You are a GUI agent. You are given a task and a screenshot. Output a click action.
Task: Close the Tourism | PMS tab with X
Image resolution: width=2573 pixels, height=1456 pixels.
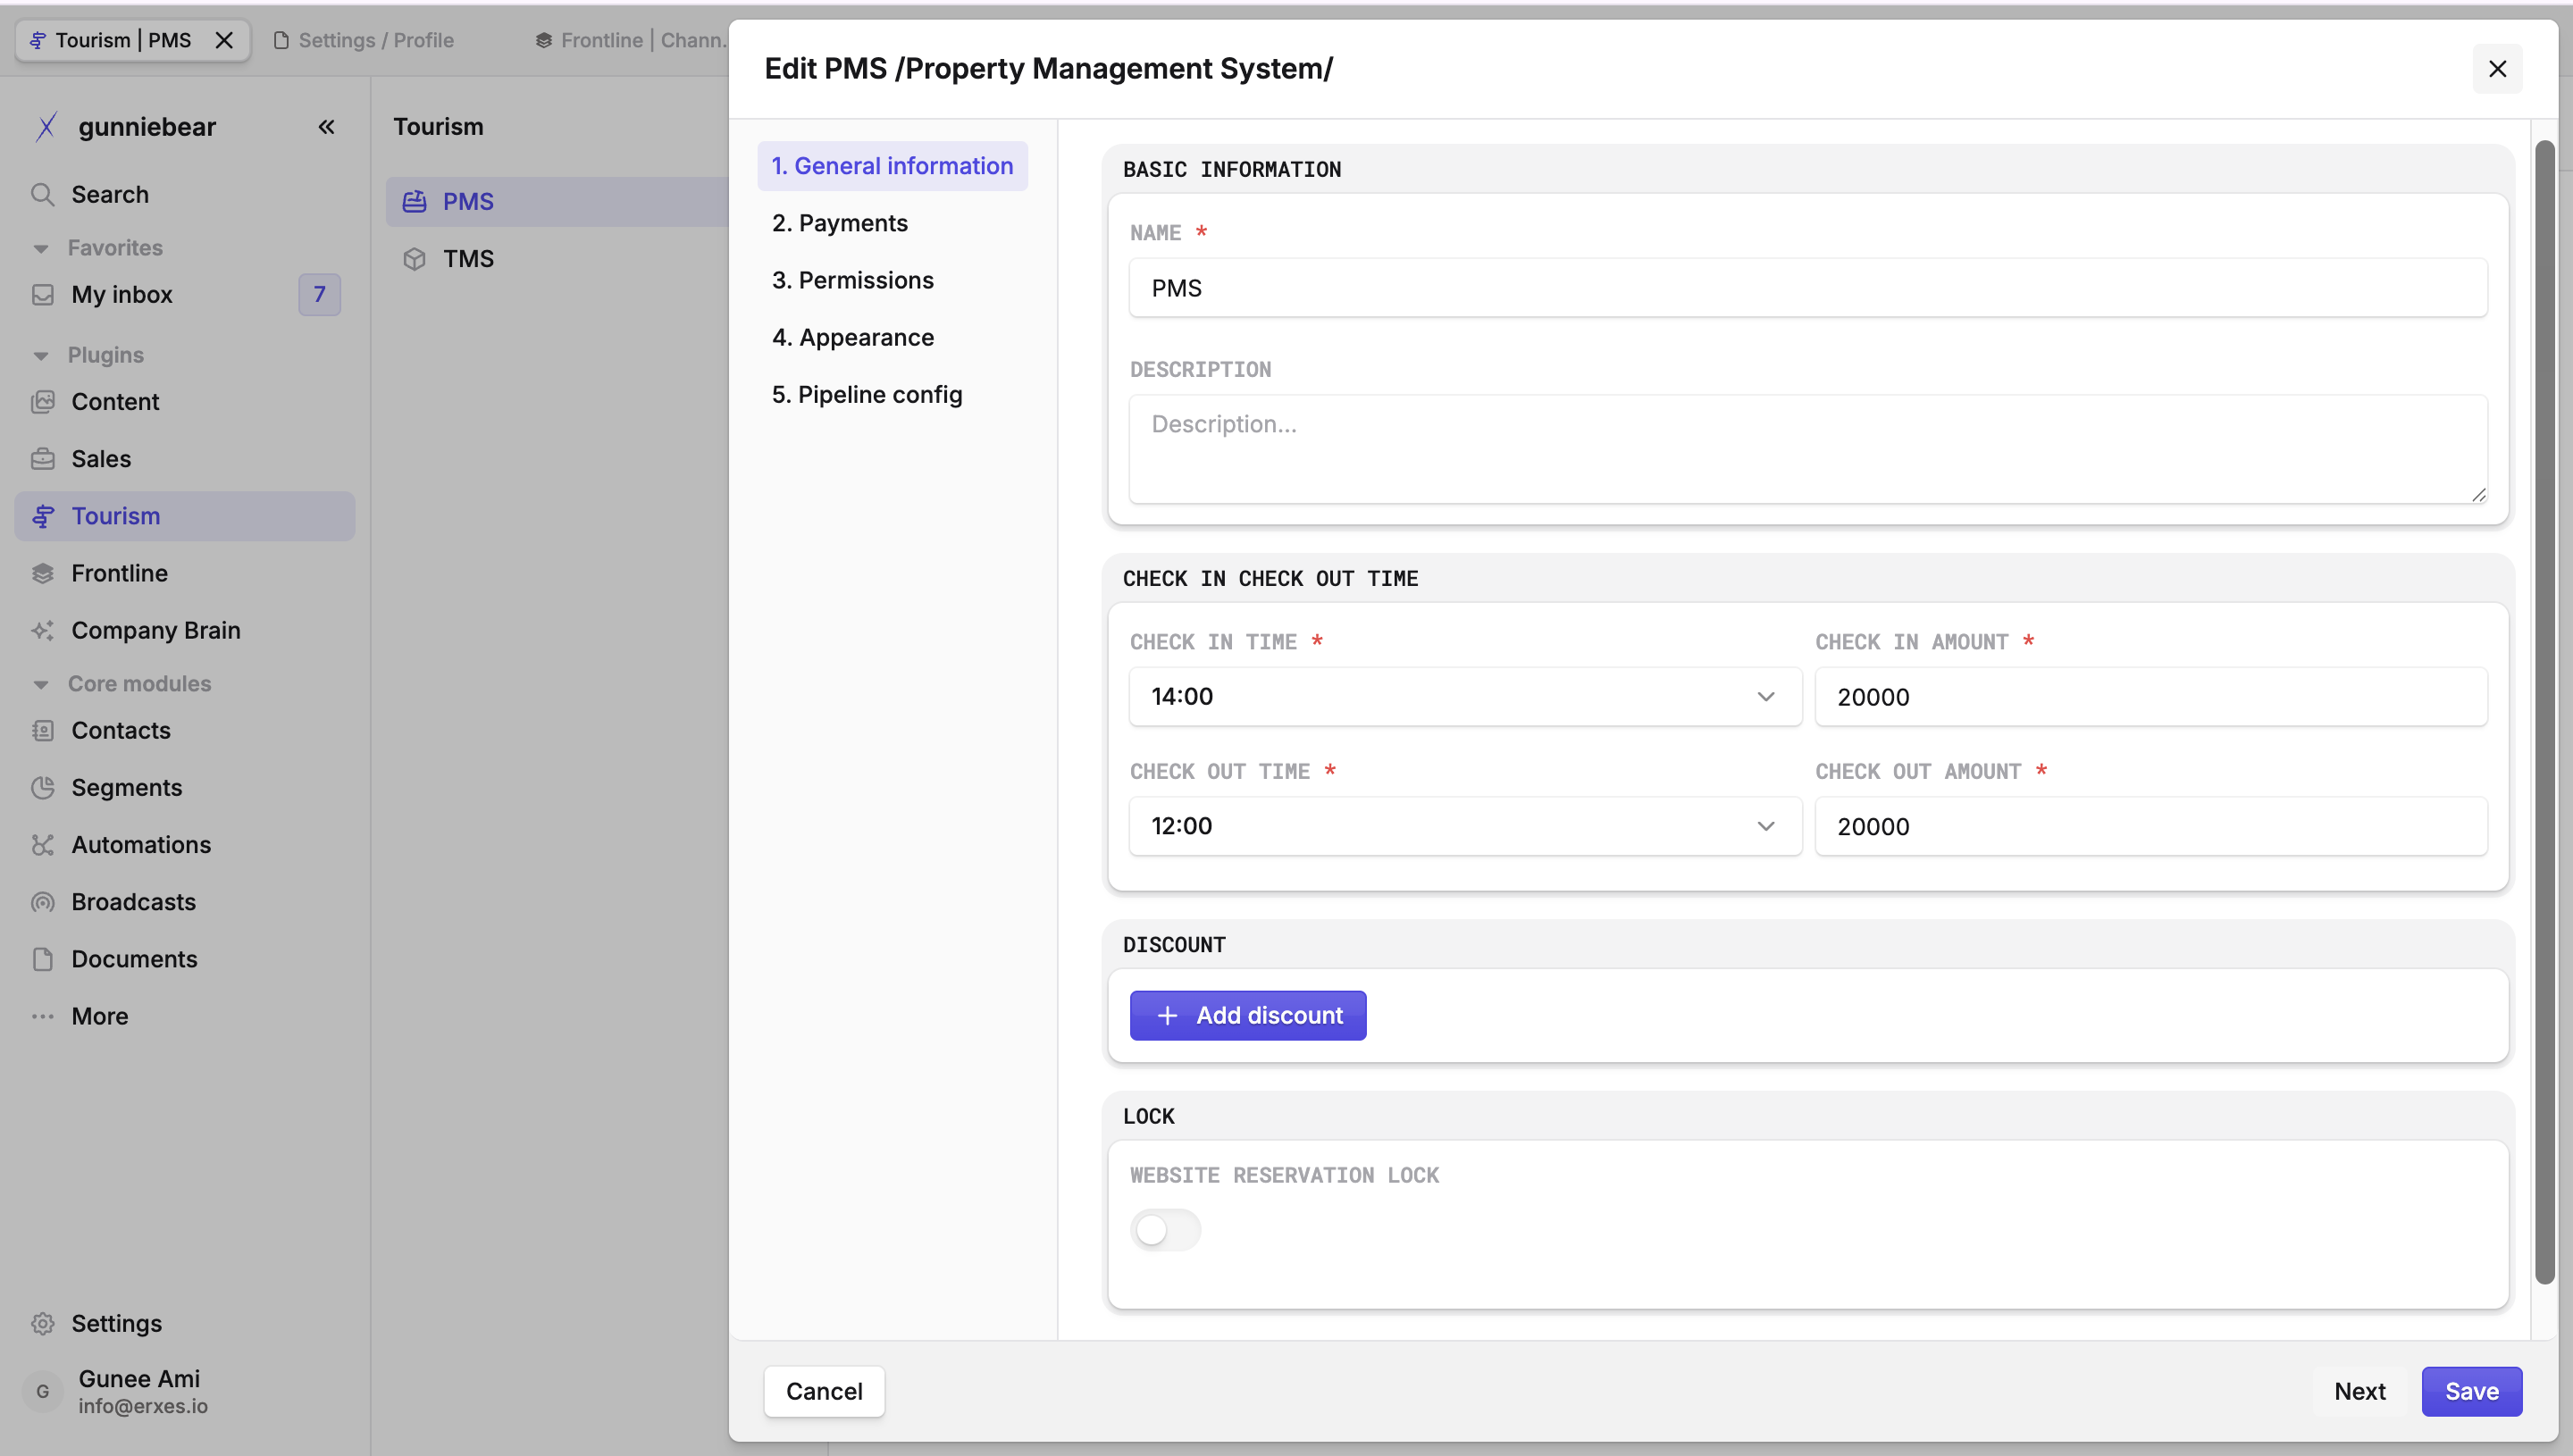coord(224,40)
